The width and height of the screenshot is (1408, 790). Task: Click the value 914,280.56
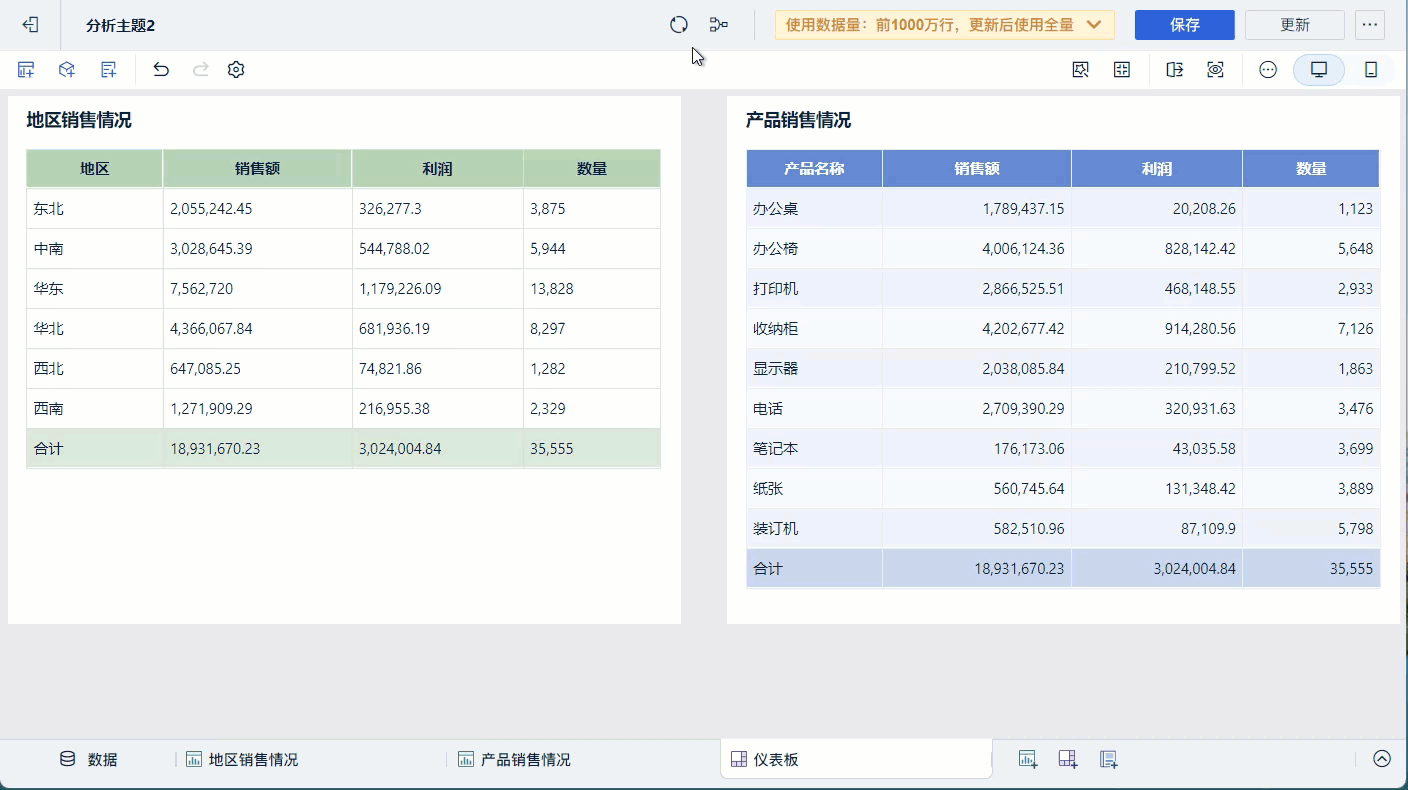pos(1200,329)
